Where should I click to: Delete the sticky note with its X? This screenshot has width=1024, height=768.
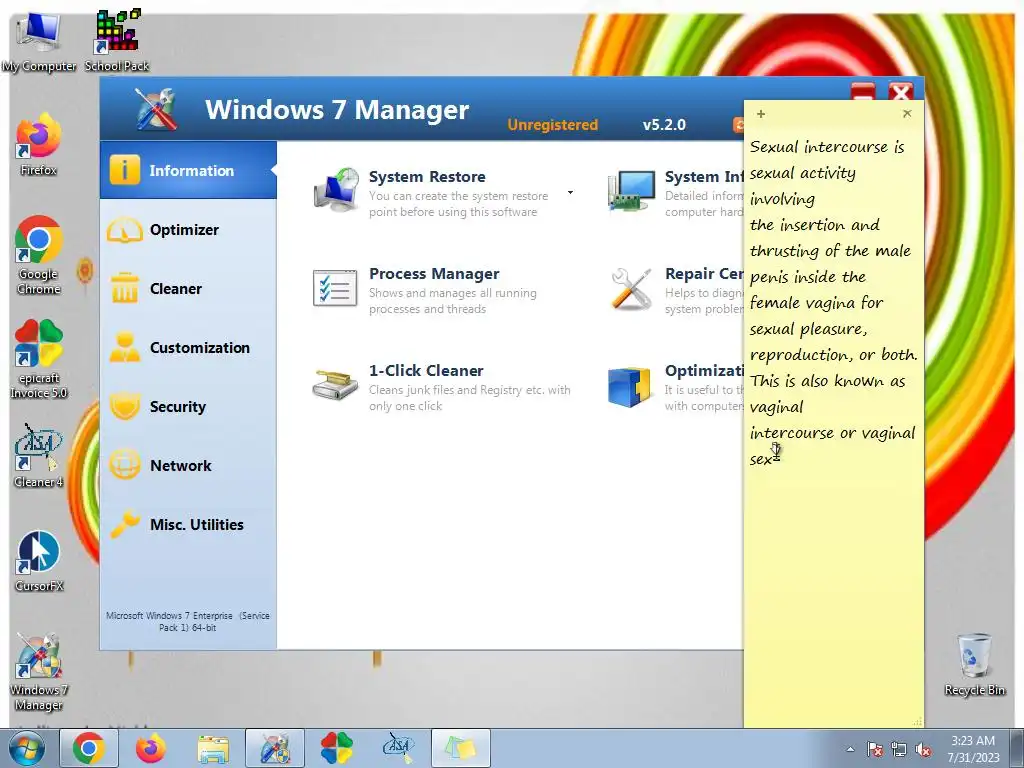pos(907,114)
